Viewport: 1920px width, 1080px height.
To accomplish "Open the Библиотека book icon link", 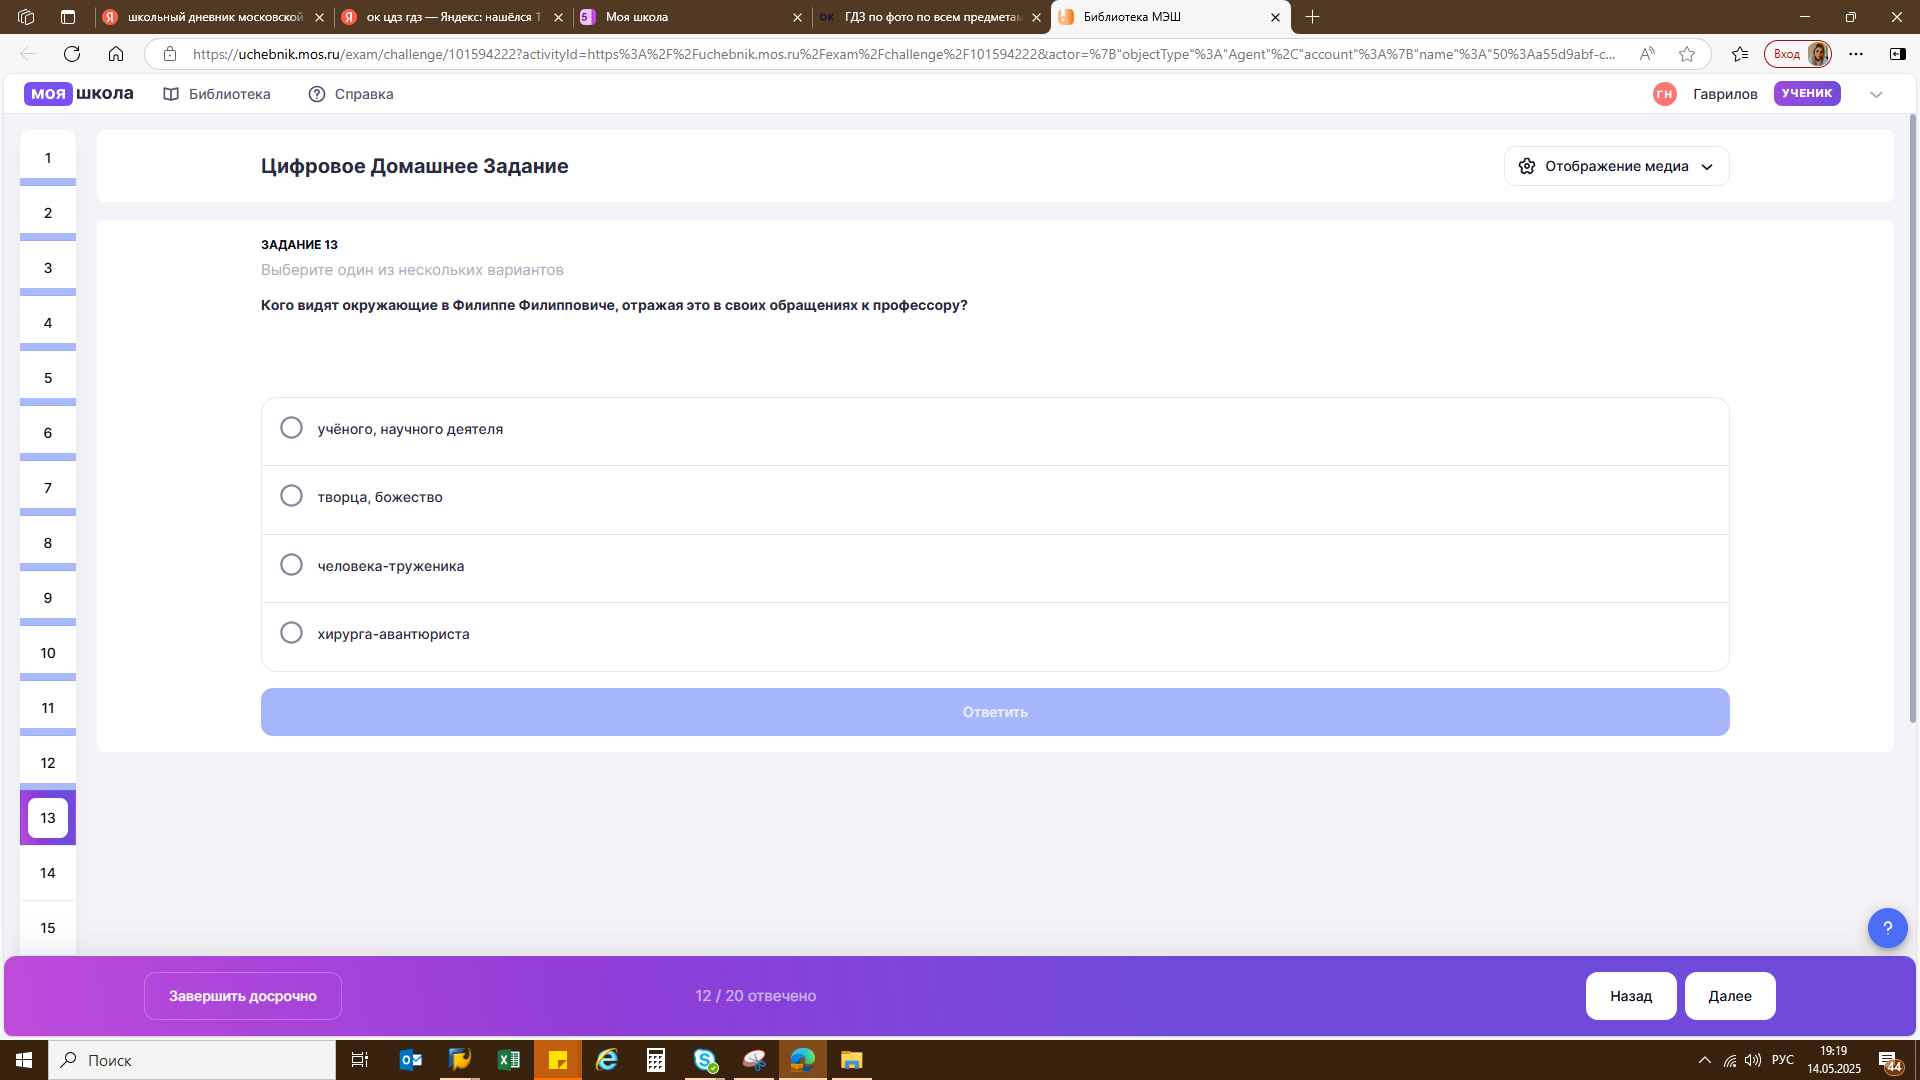I will click(x=171, y=94).
